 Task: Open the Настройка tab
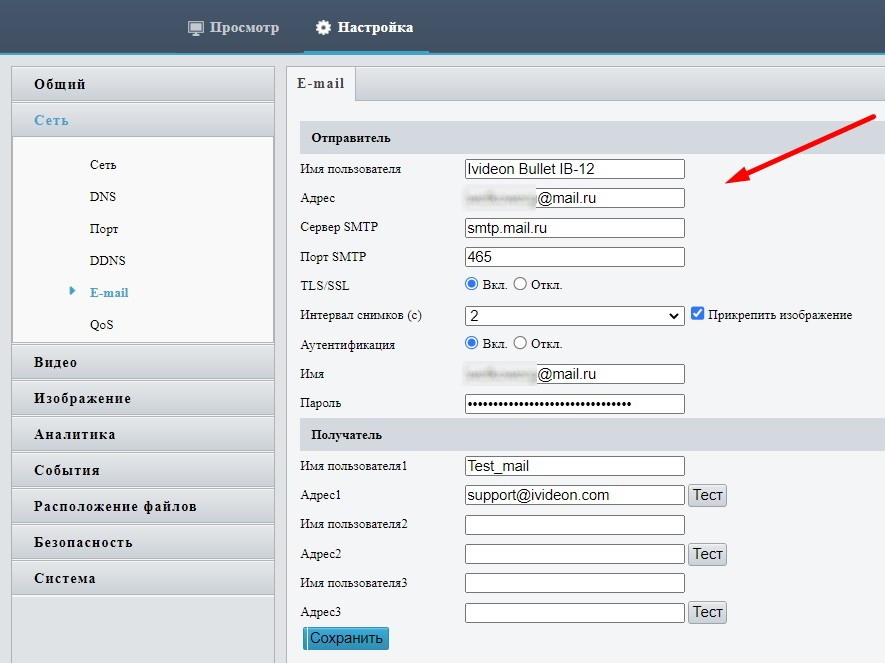click(x=365, y=28)
